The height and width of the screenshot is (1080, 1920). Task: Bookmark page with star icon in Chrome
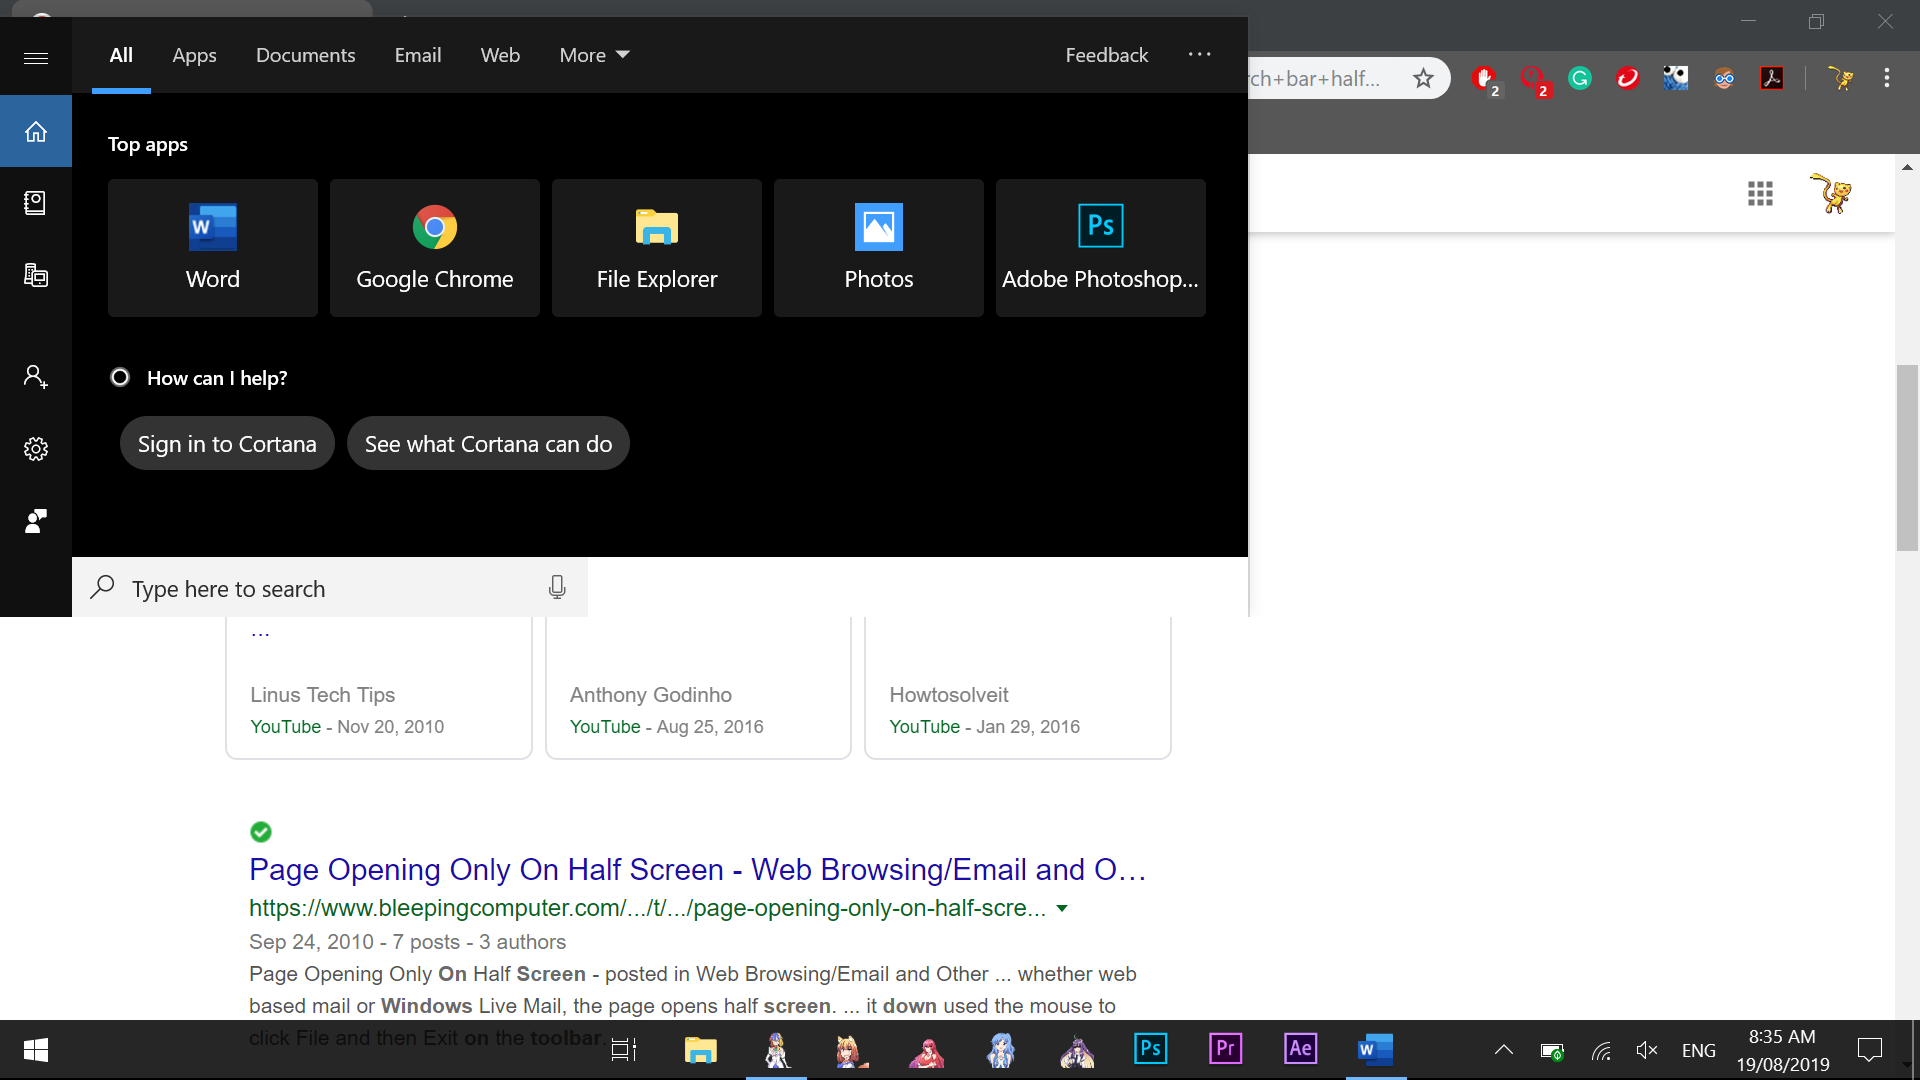point(1423,78)
